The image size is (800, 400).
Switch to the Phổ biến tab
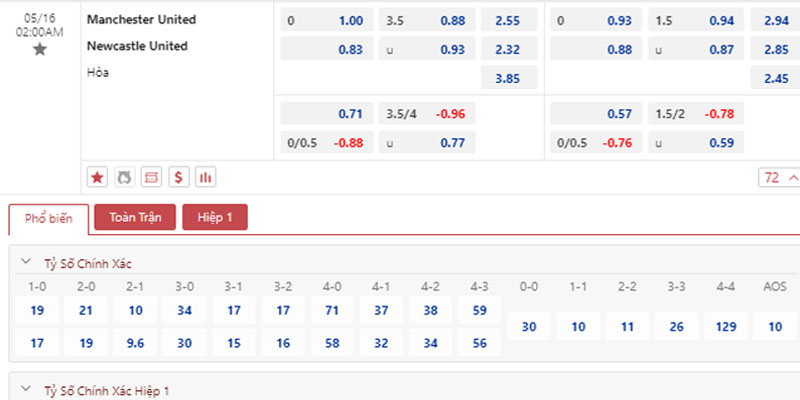coord(49,219)
